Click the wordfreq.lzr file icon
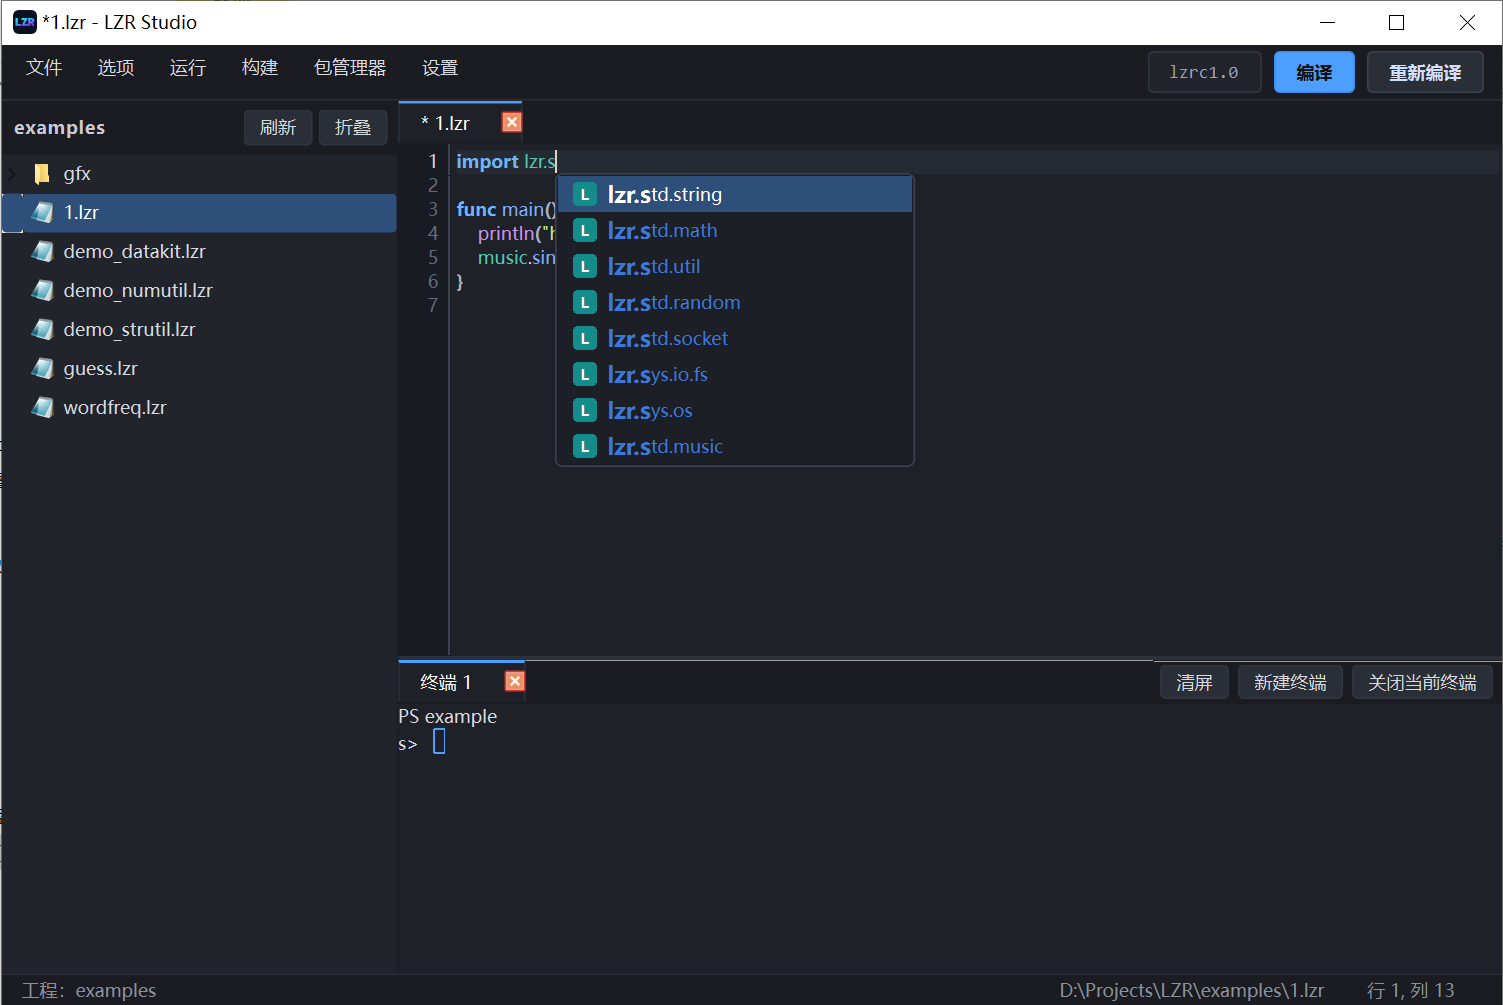The width and height of the screenshot is (1503, 1005). coord(42,407)
